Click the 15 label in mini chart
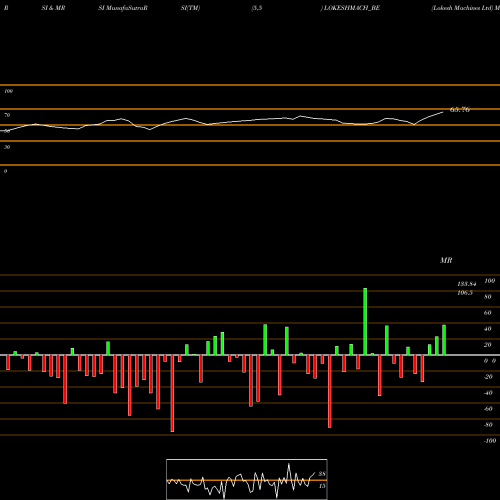Image resolution: width=500 pixels, height=500 pixels. pyautogui.click(x=322, y=486)
